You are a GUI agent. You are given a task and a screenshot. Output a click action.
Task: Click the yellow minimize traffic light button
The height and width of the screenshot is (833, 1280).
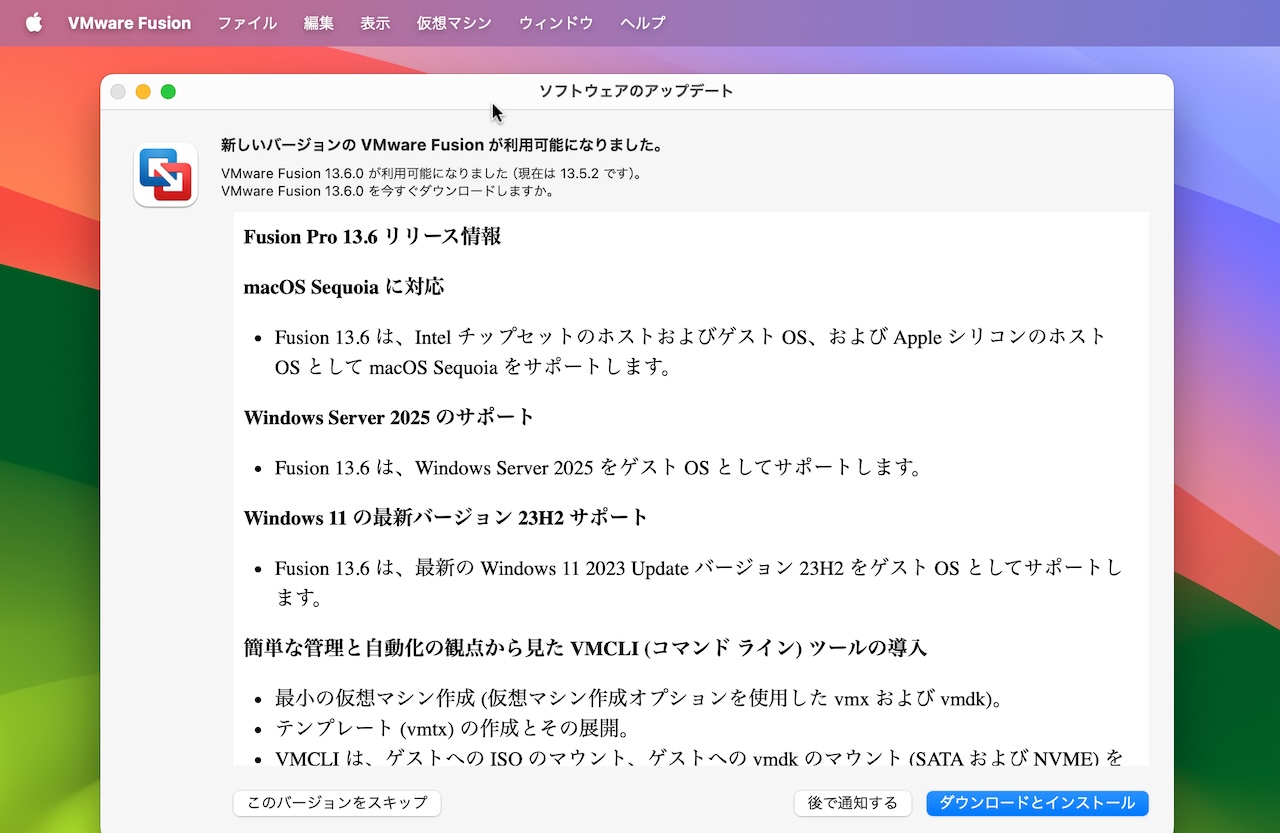click(143, 91)
